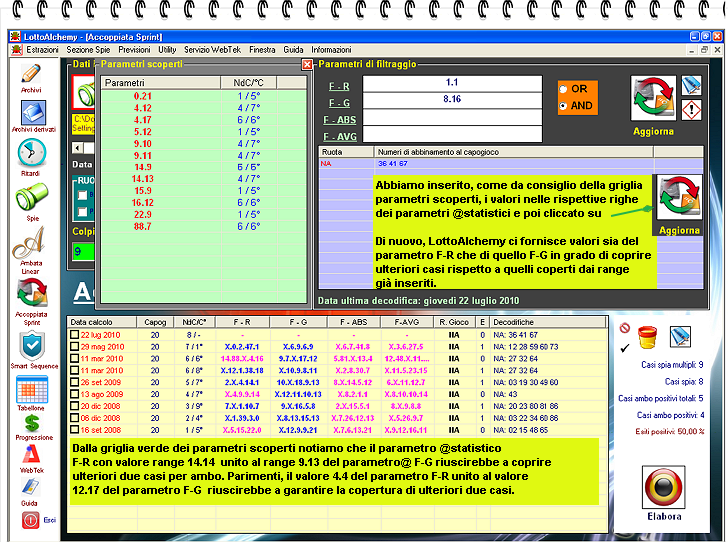This screenshot has height=542, width=728.
Task: Click the F - G parameter label
Action: [x=339, y=103]
